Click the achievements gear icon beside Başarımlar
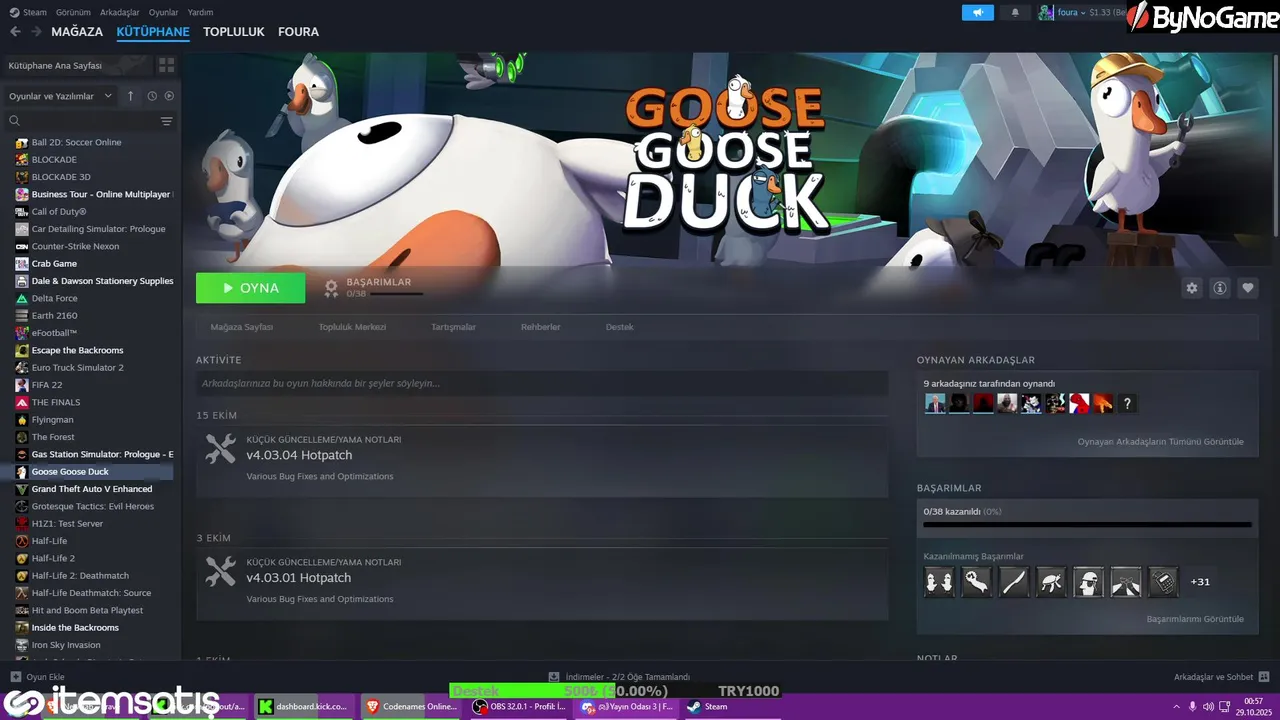This screenshot has width=1280, height=720. click(331, 288)
